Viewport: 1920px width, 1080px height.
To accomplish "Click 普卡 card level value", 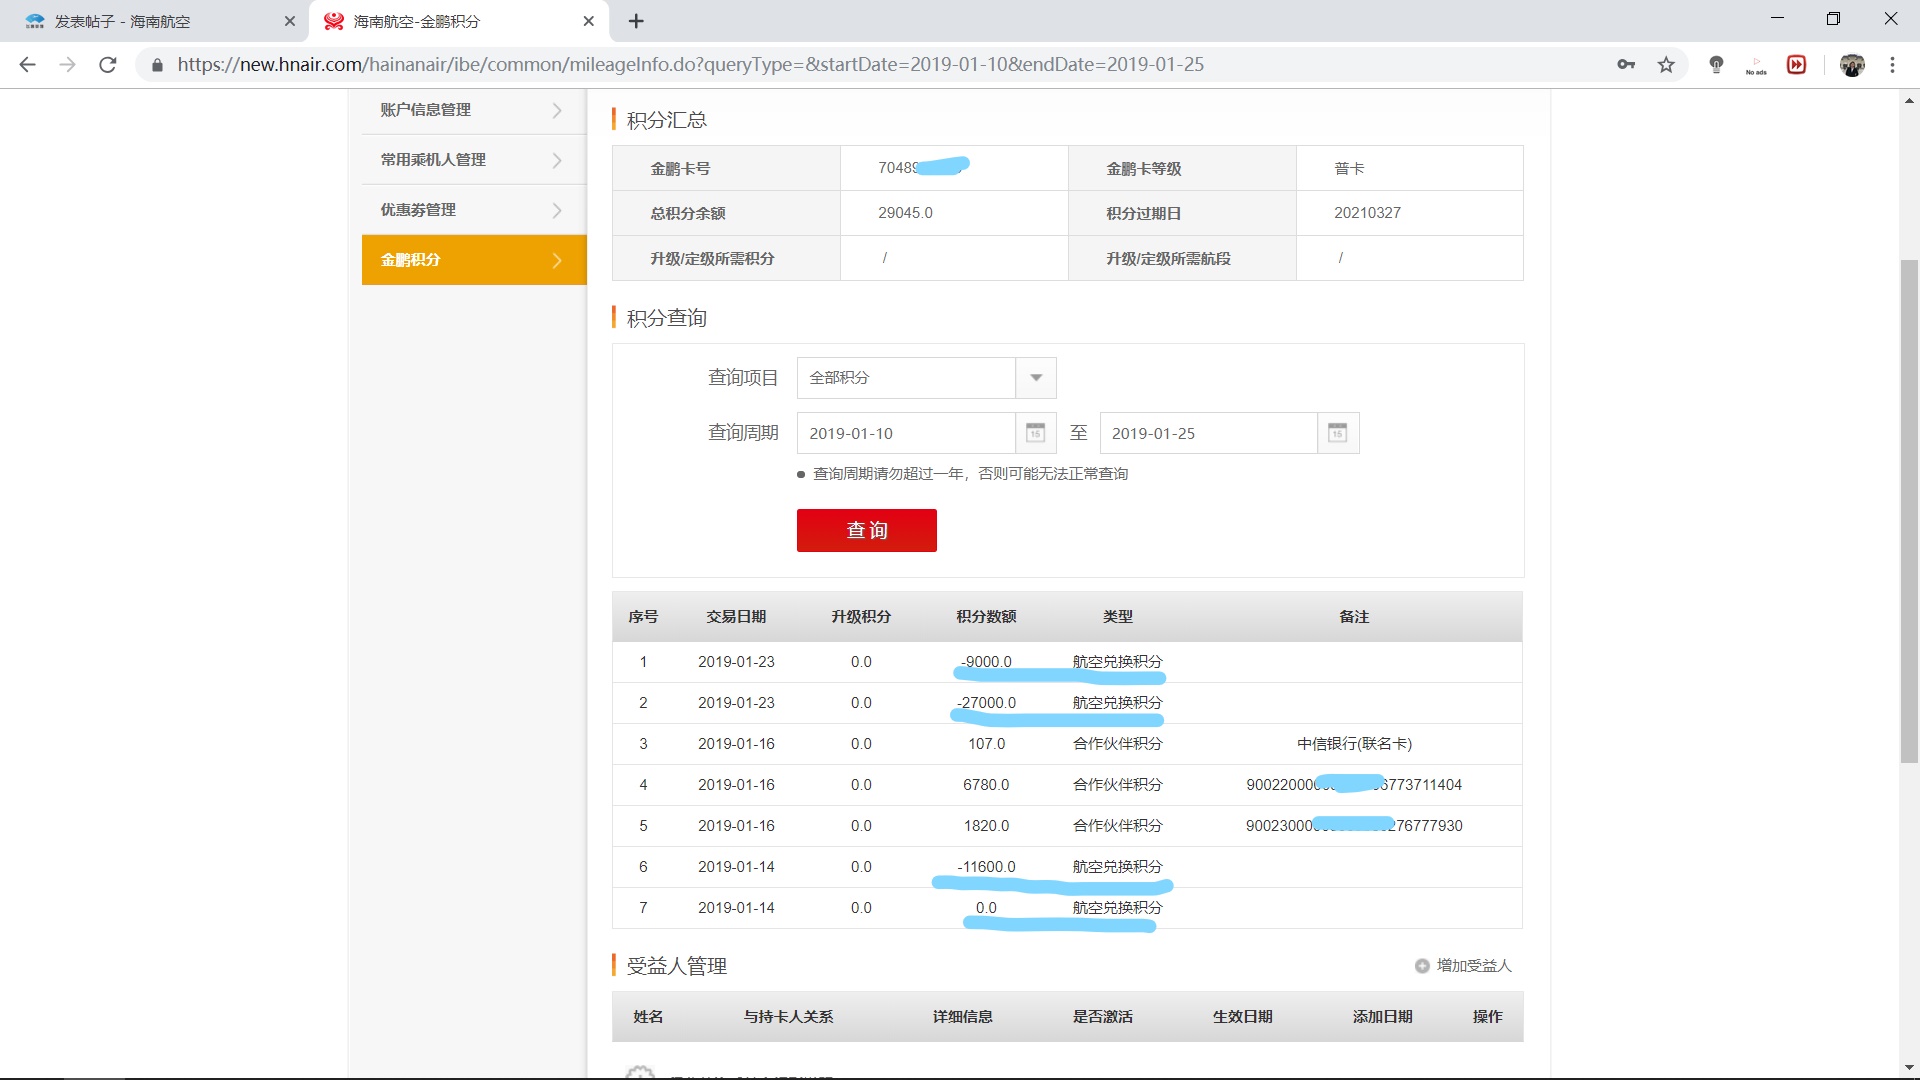I will [x=1349, y=169].
